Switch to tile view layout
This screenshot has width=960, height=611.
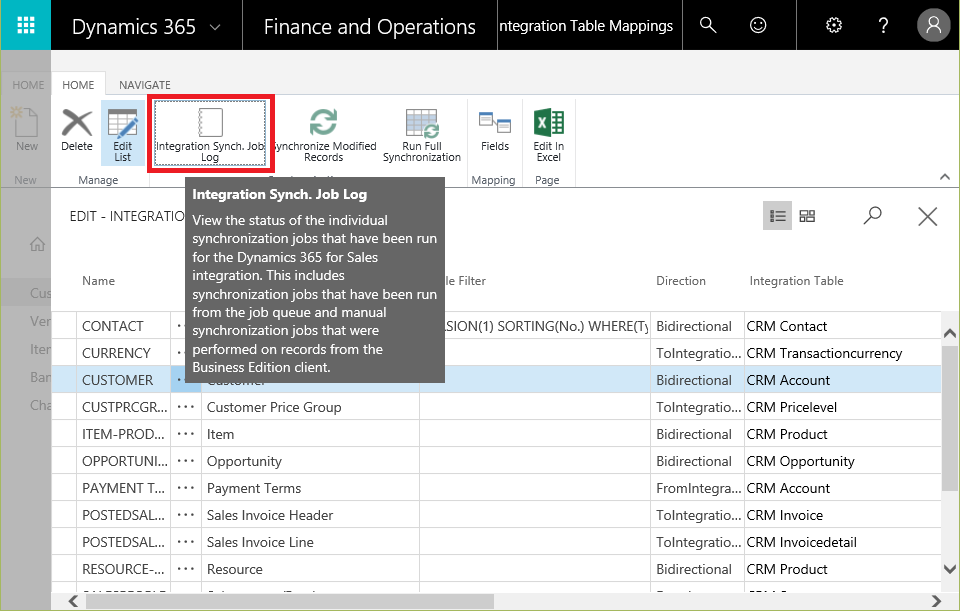pyautogui.click(x=808, y=216)
